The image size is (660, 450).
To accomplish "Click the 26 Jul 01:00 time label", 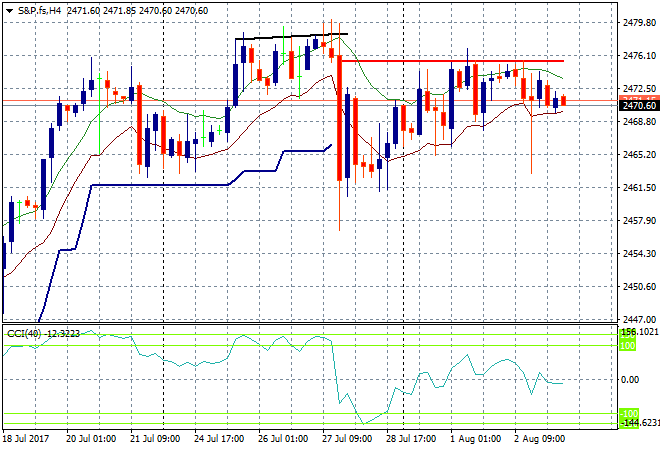I will coord(283,439).
